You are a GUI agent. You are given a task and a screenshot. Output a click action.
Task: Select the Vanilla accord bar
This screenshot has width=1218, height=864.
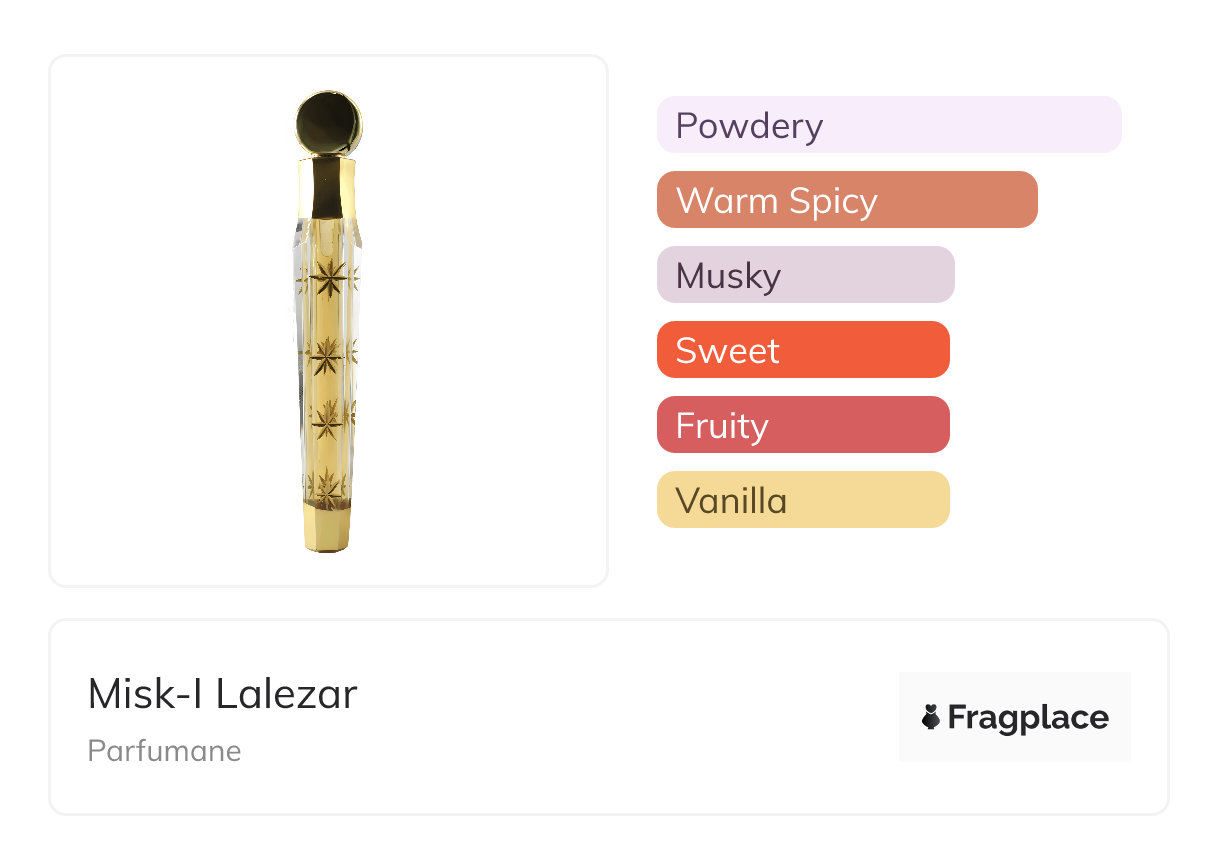point(802,500)
